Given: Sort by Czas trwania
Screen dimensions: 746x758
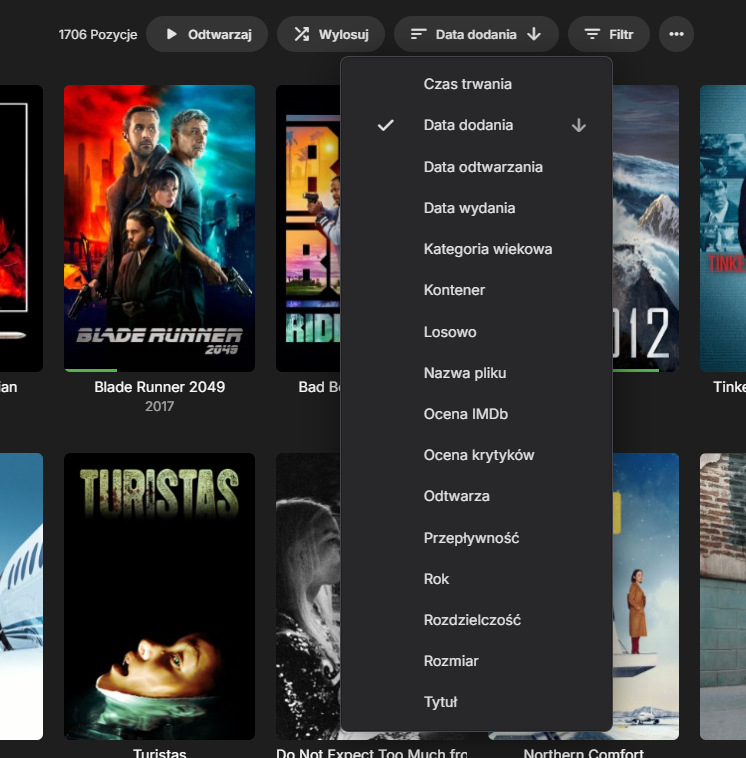Looking at the screenshot, I should click(476, 84).
